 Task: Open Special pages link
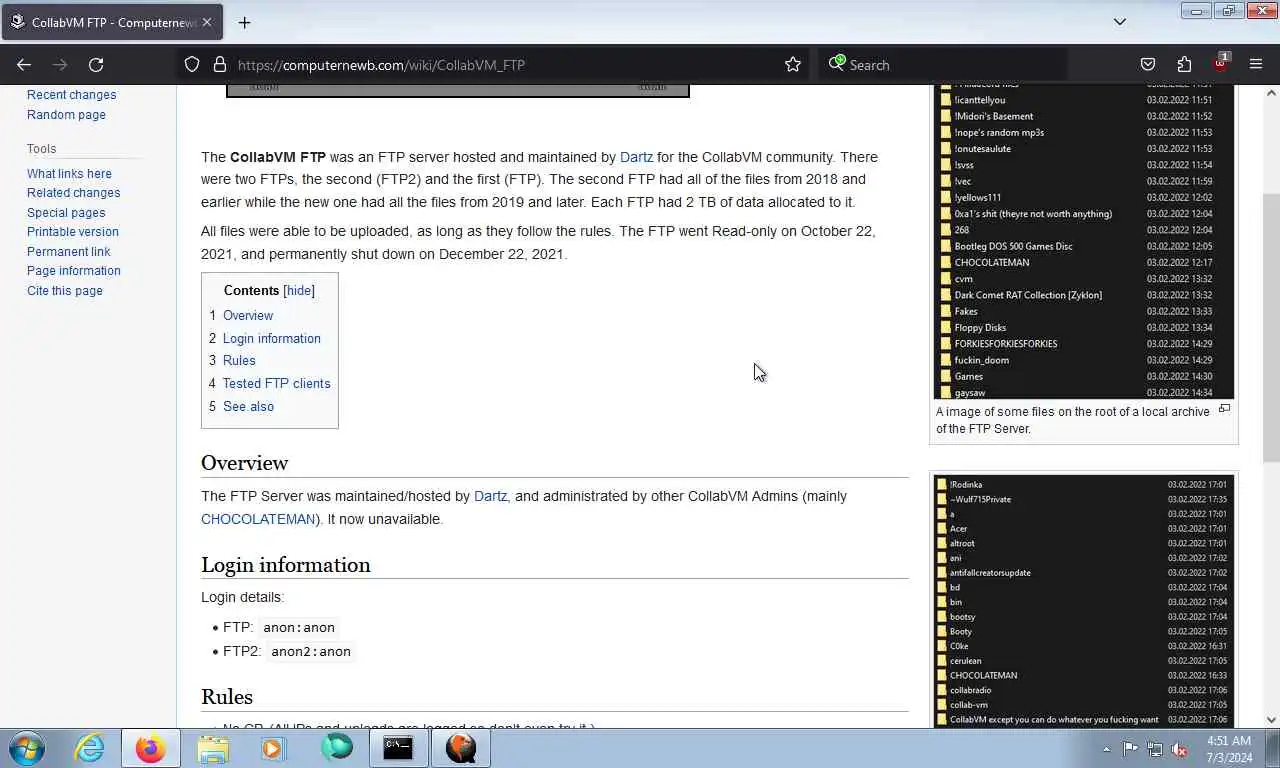[66, 213]
